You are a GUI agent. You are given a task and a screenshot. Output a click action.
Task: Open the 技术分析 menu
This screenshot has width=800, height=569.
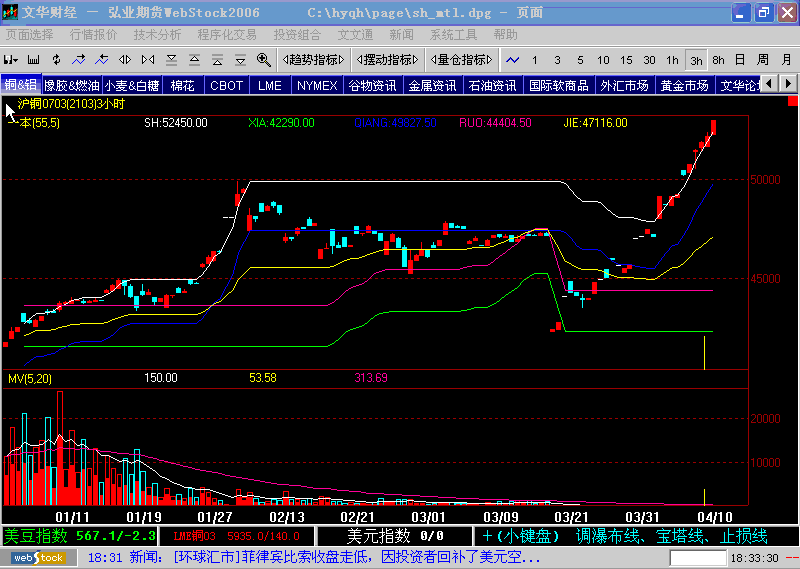(157, 35)
